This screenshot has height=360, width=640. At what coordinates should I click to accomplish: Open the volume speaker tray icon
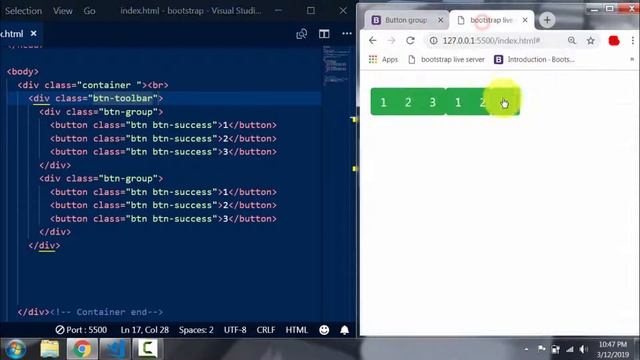(584, 349)
